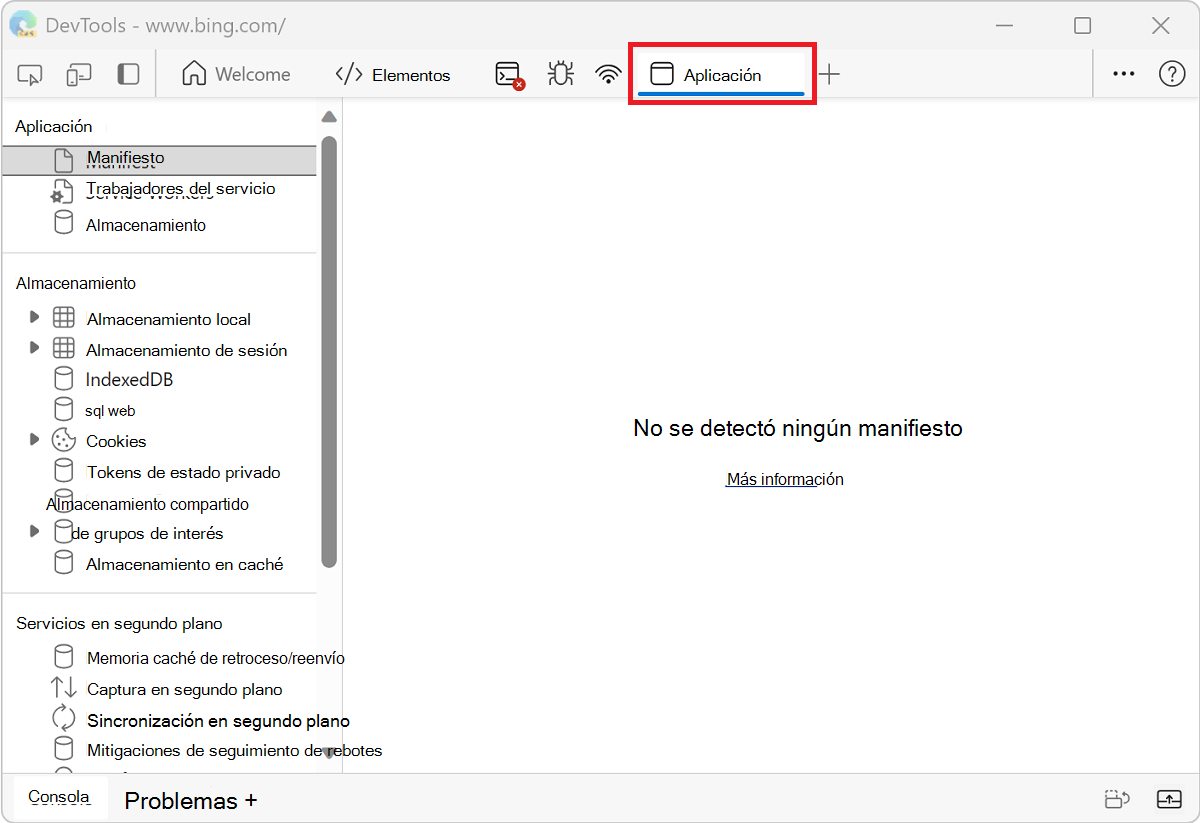Viewport: 1200px width, 823px height.
Task: Open the help question mark icon
Action: point(1172,74)
